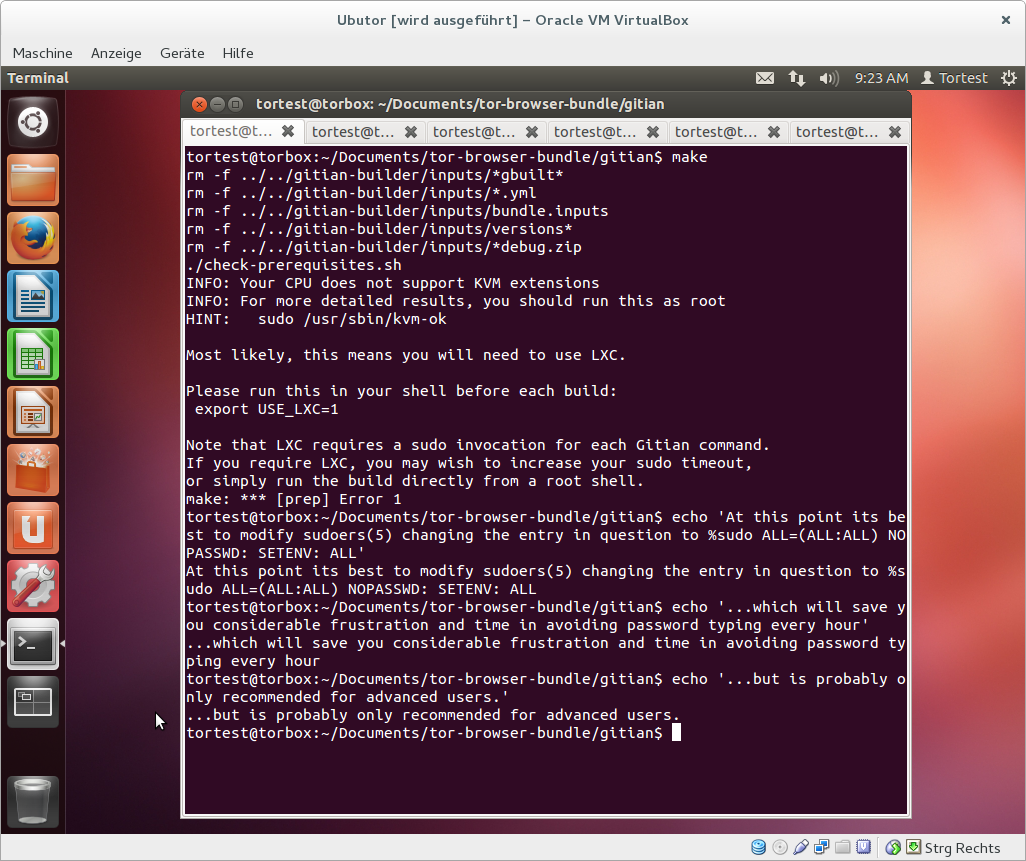The image size is (1026, 861).
Task: Open the Trash in the launcher
Action: pos(33,801)
